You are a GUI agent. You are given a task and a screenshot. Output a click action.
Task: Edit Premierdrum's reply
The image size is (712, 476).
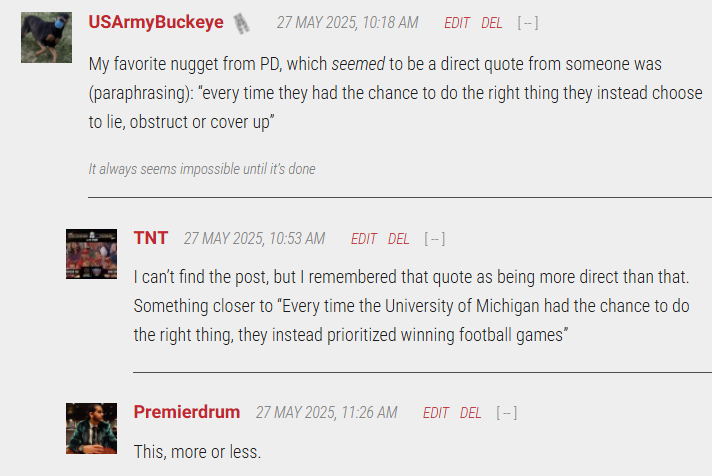(x=435, y=413)
